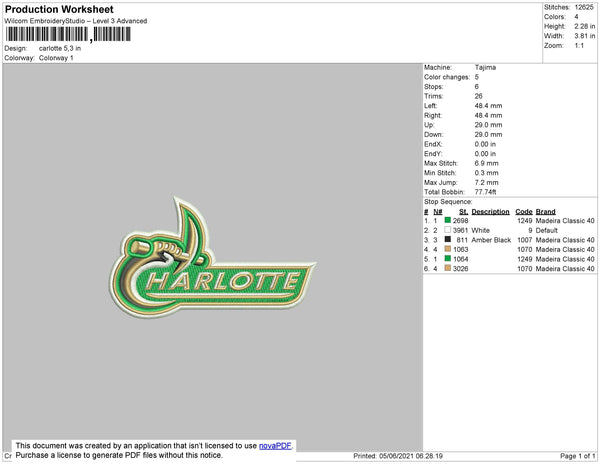This screenshot has height=464, width=600.
Task: Click the Amber Black swatch for stop 3
Action: click(447, 239)
